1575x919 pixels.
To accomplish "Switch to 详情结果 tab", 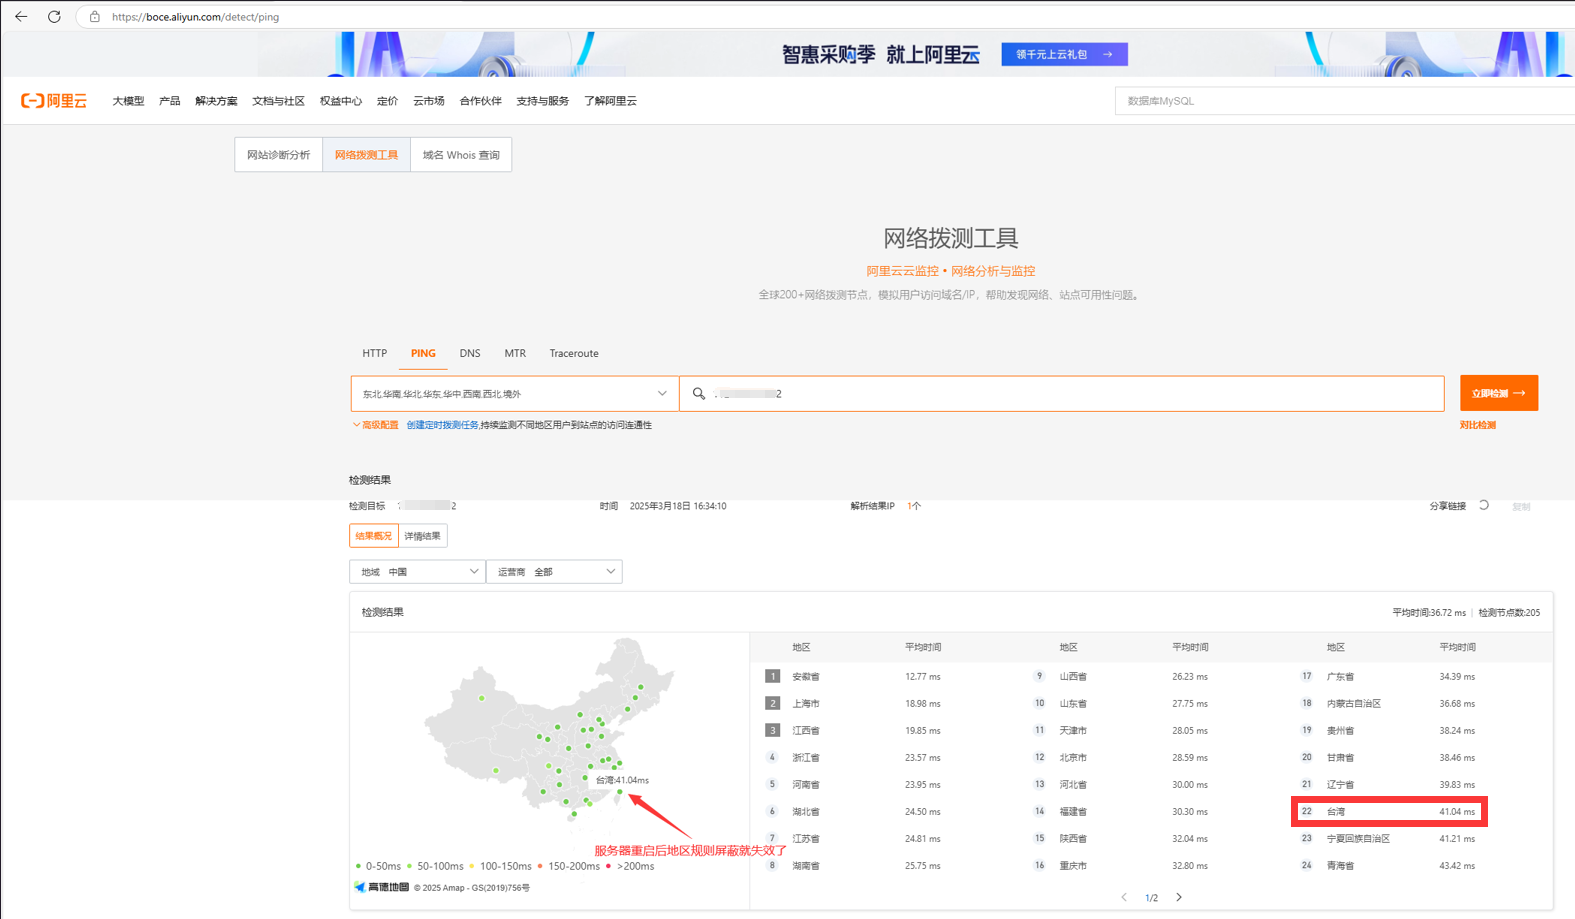I will click(x=423, y=536).
